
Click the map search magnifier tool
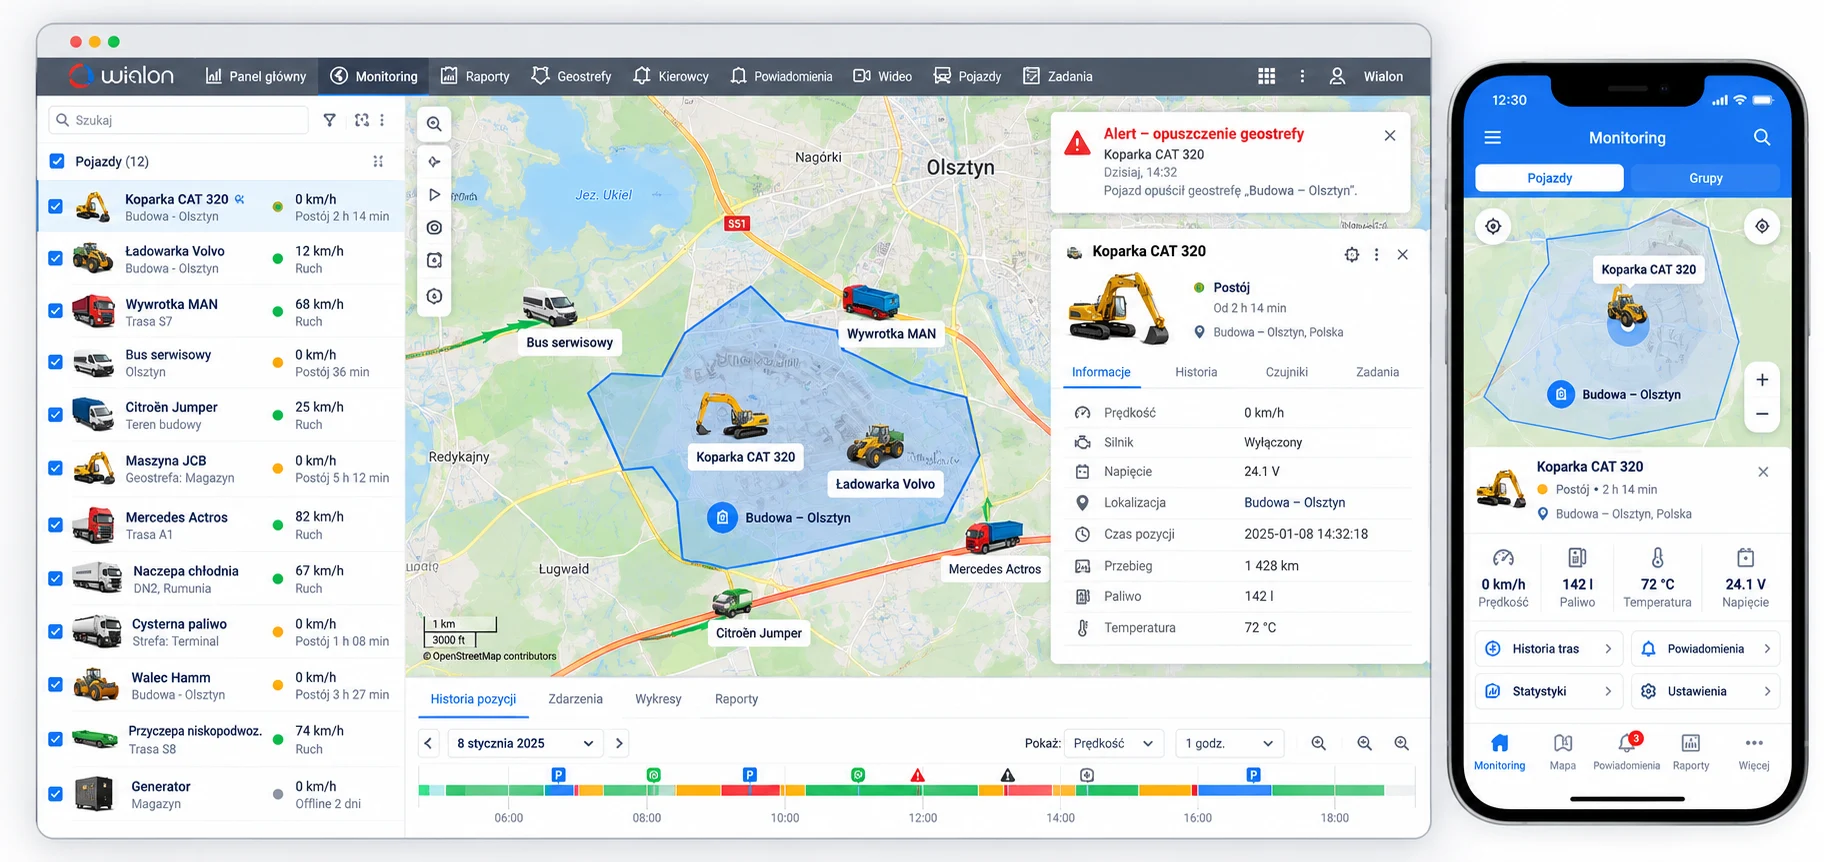(434, 124)
